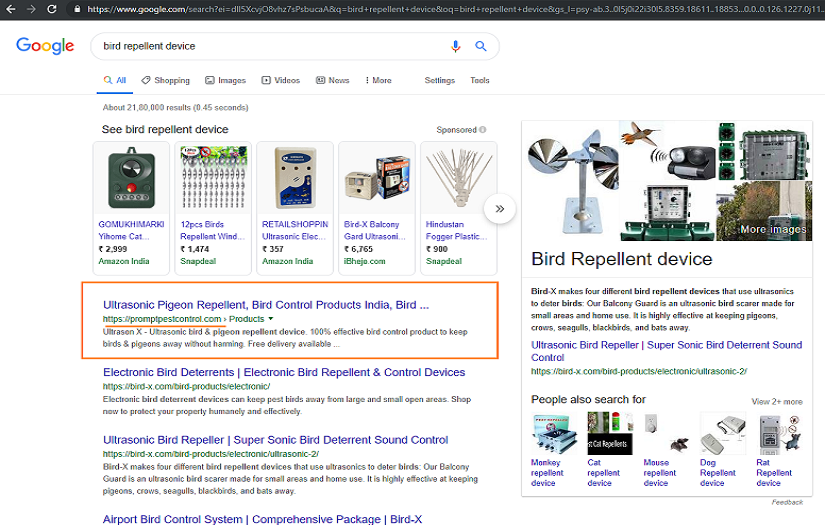The image size is (825, 525).
Task: Open RETAILSHOPPIN Ultrasonic product image
Action: pyautogui.click(x=295, y=178)
